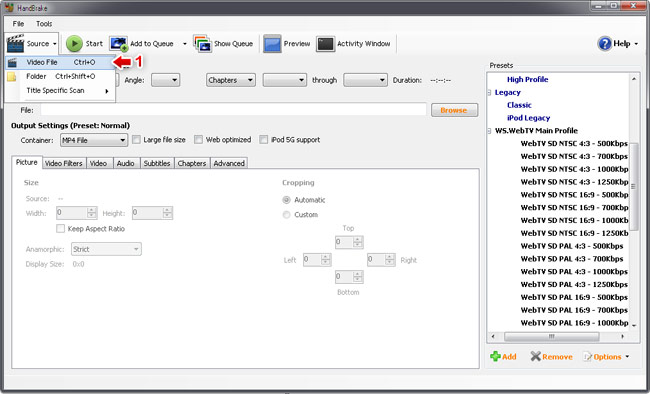Select WebTV SD NTSC 4:3 - 500Kbps preset
This screenshot has height=394, width=650.
pyautogui.click(x=574, y=143)
